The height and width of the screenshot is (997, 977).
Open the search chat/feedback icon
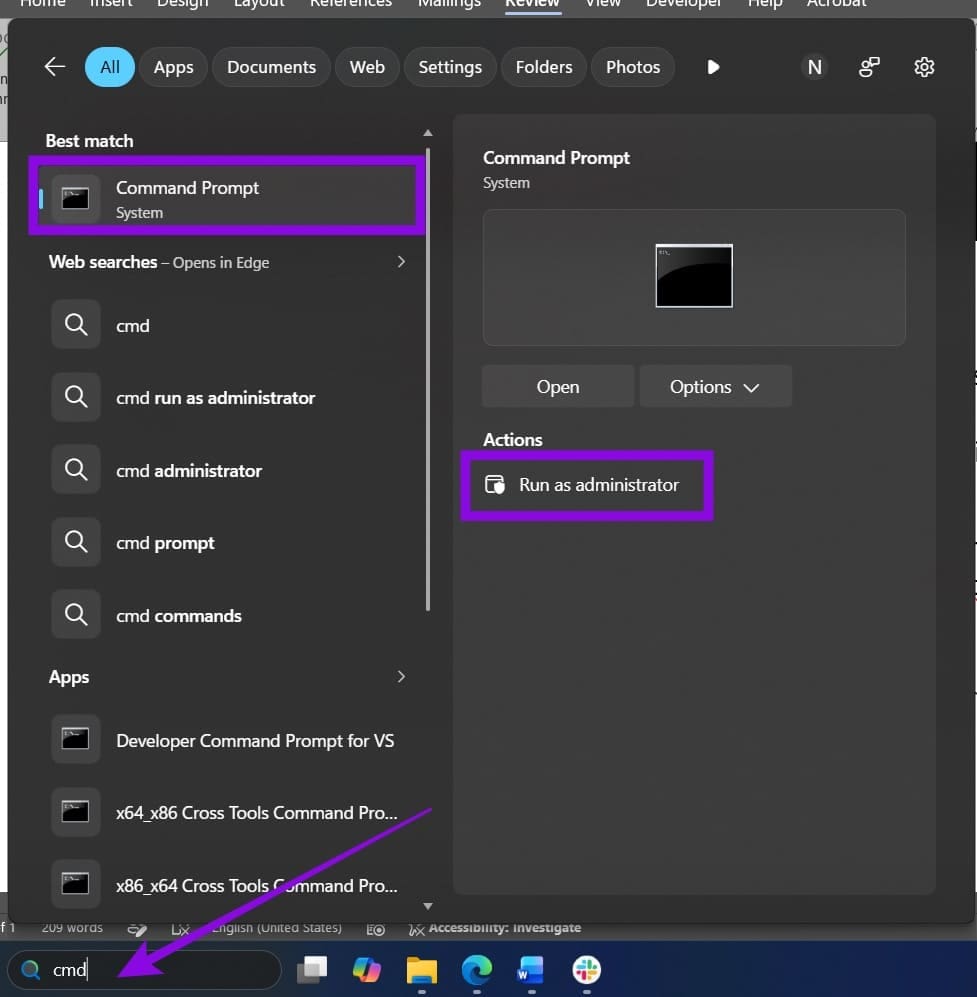point(869,67)
